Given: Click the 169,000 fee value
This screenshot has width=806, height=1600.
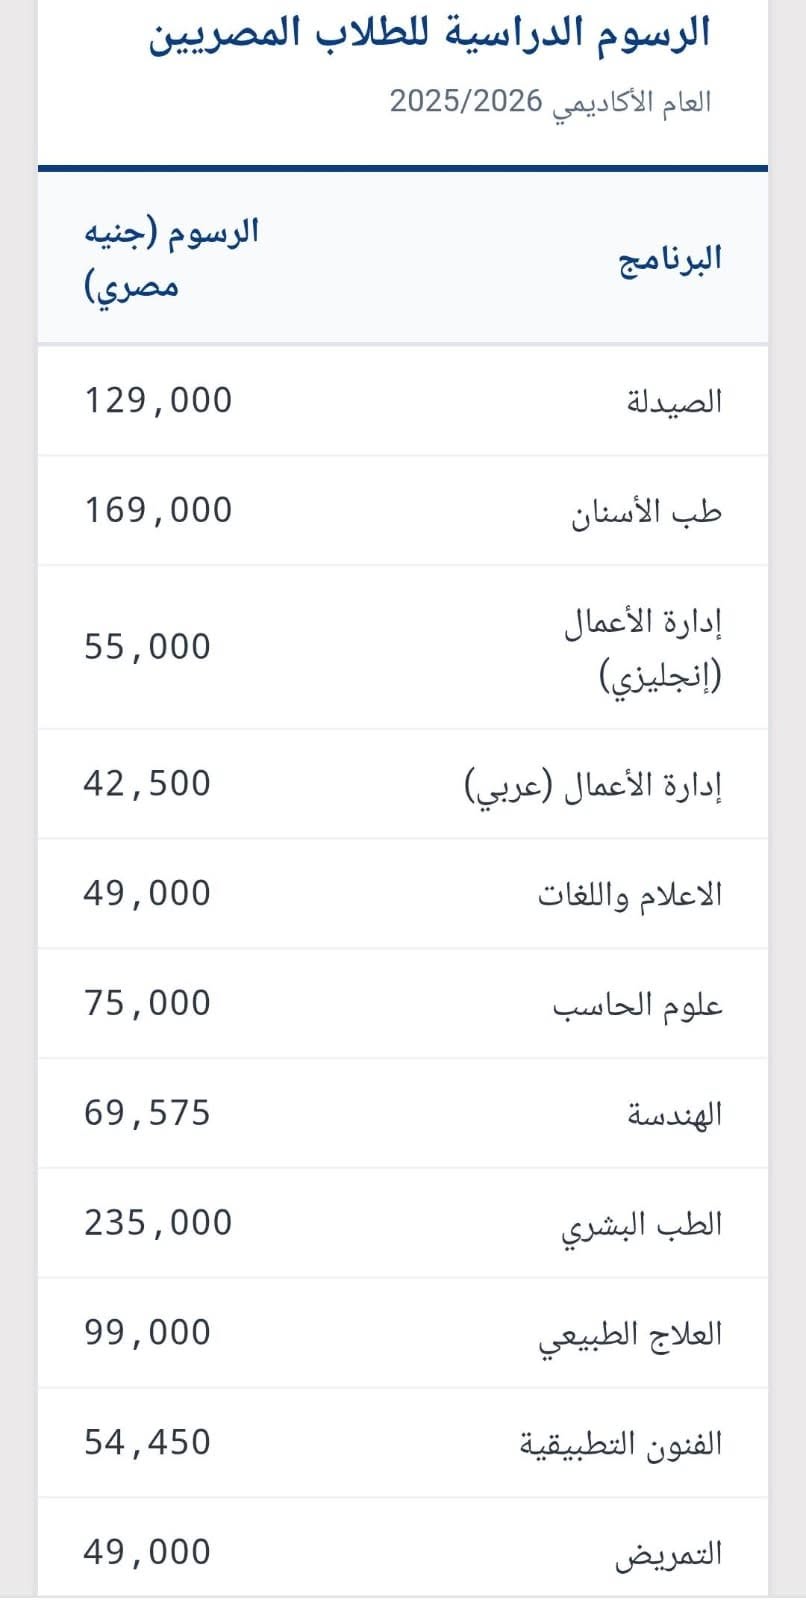Looking at the screenshot, I should click(x=158, y=510).
